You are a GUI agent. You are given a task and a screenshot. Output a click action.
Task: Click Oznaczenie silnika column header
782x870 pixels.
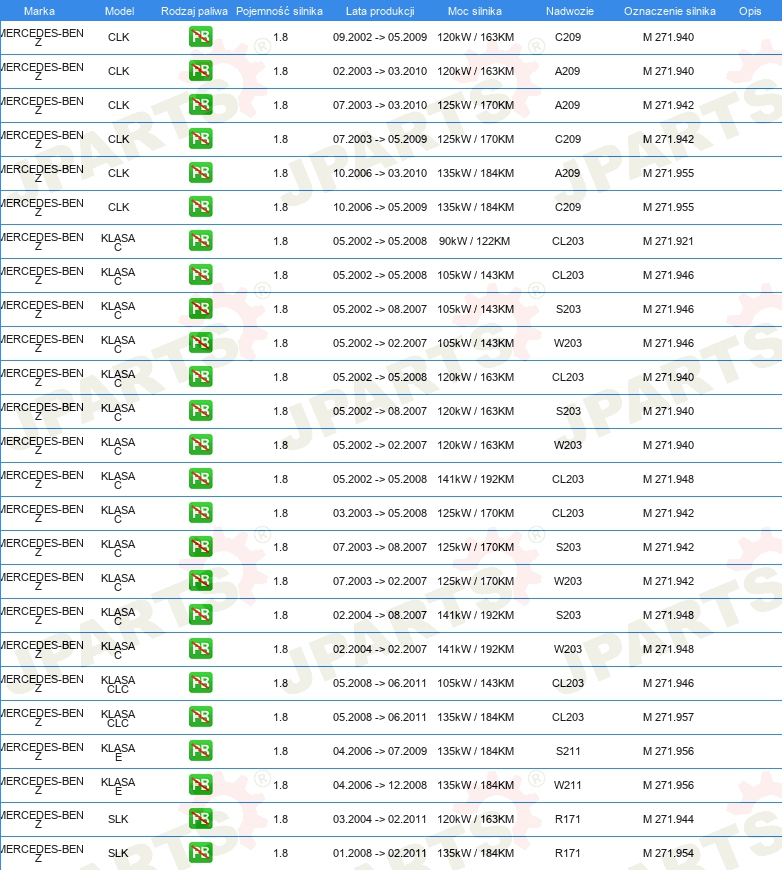670,11
